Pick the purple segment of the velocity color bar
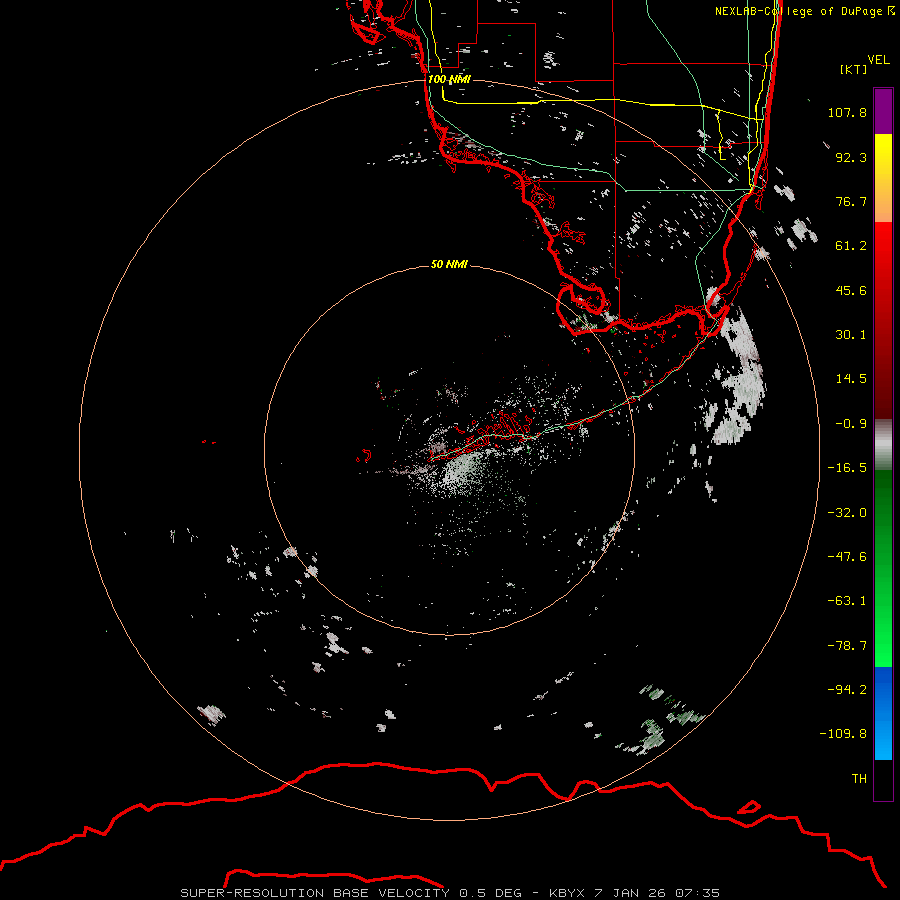Image resolution: width=900 pixels, height=900 pixels. (x=883, y=111)
